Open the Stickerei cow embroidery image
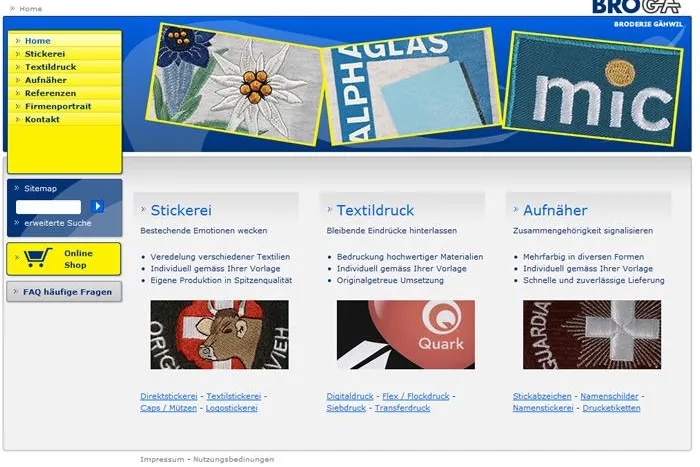700x467 pixels. [220, 334]
